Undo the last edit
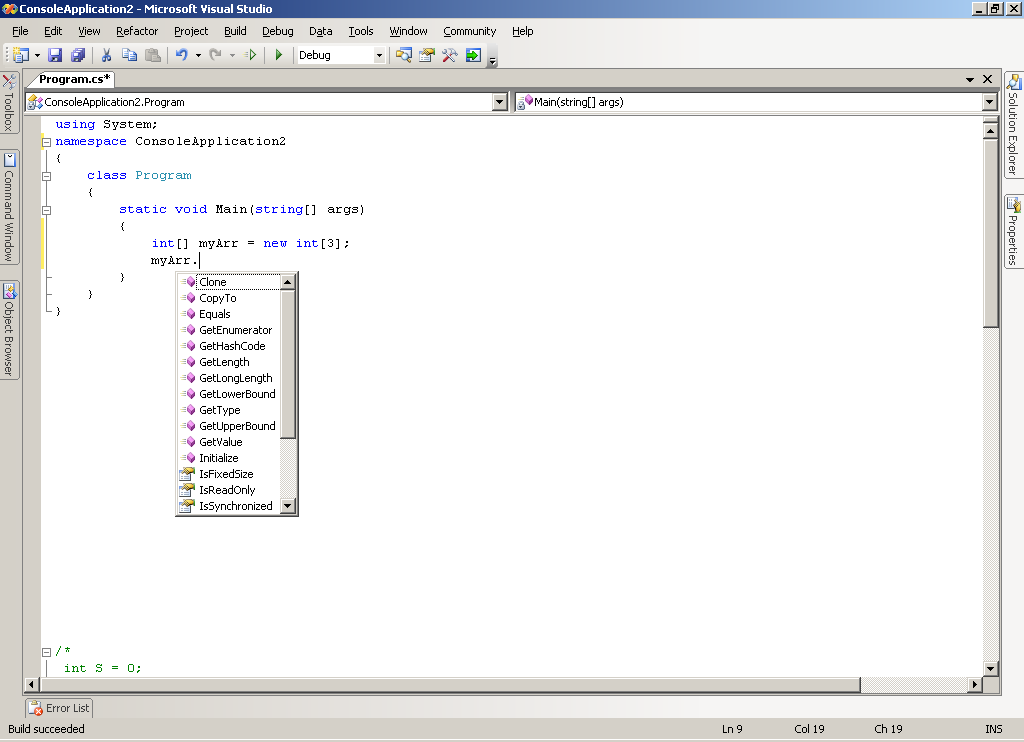The image size is (1024, 742). [182, 56]
